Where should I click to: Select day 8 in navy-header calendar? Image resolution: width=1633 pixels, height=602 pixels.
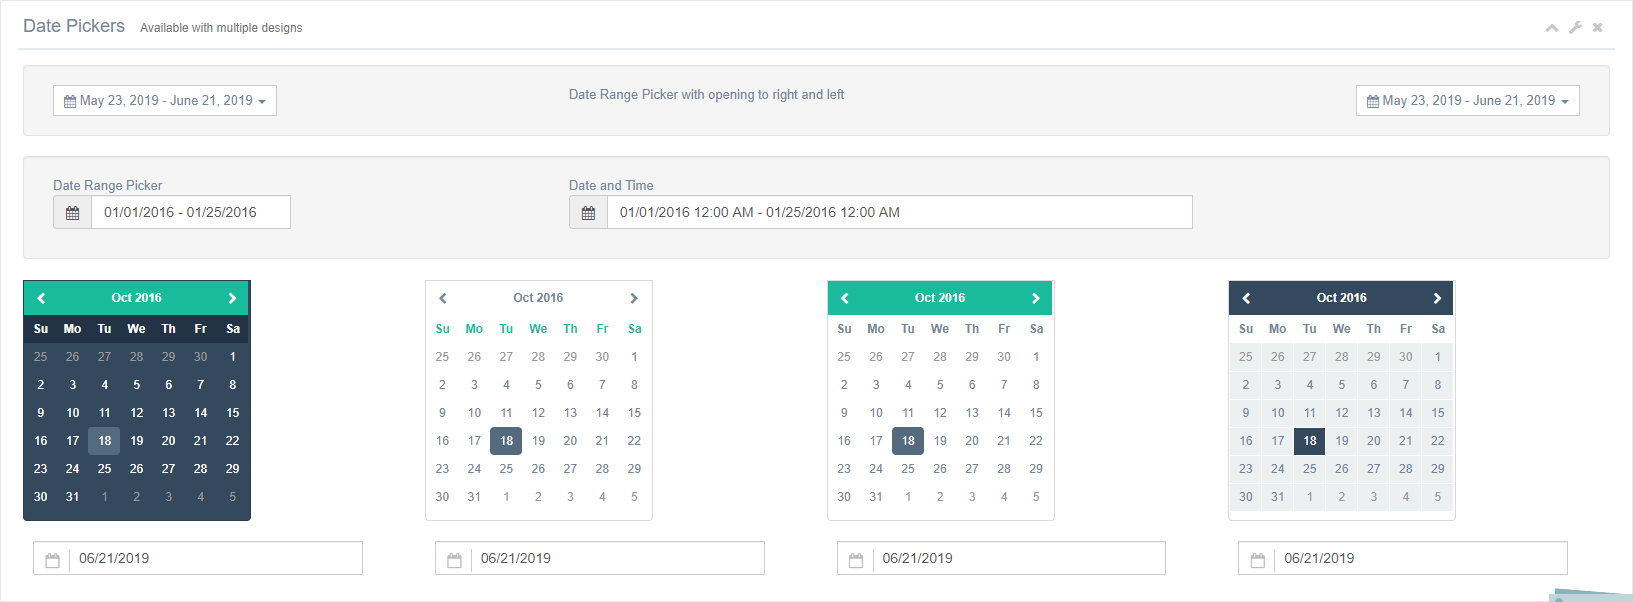pos(1438,385)
